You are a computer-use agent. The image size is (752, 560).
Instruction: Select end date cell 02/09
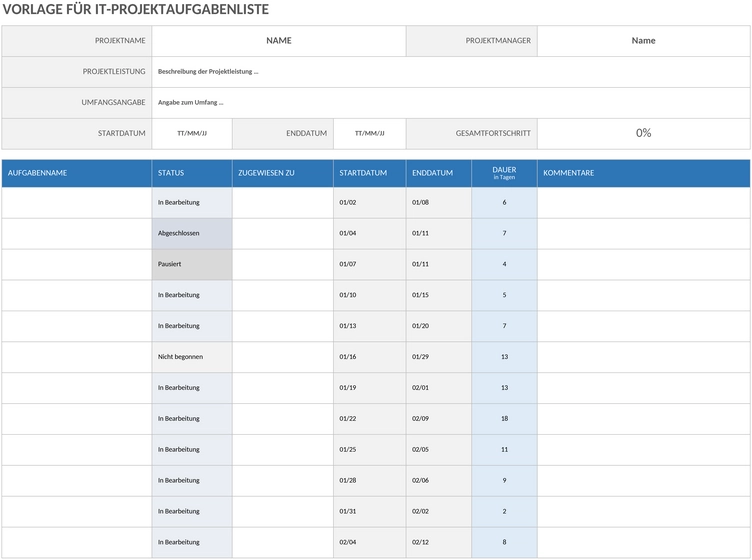click(x=439, y=419)
